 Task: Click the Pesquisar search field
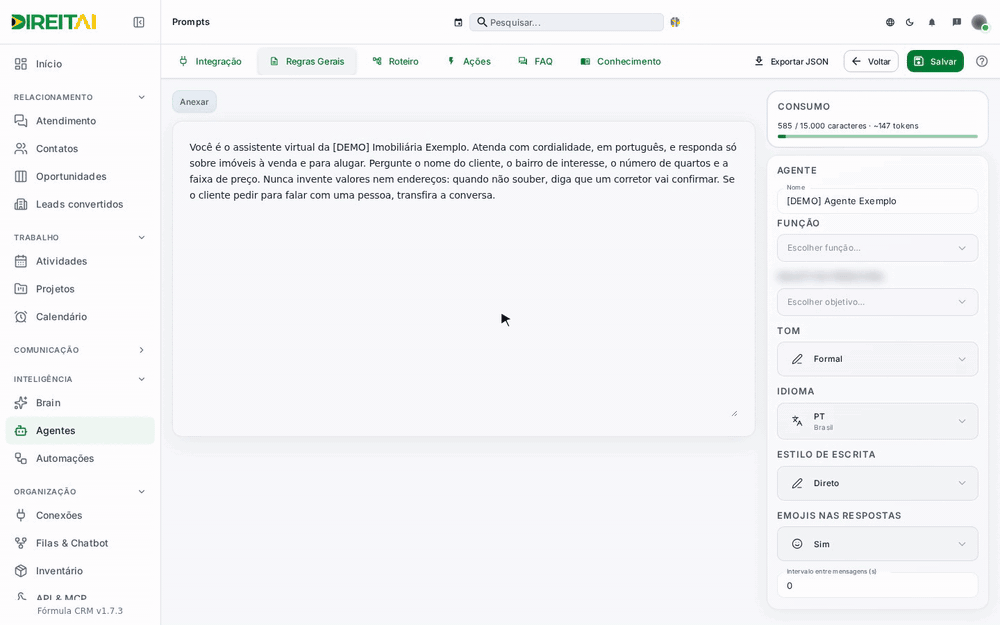(x=566, y=22)
